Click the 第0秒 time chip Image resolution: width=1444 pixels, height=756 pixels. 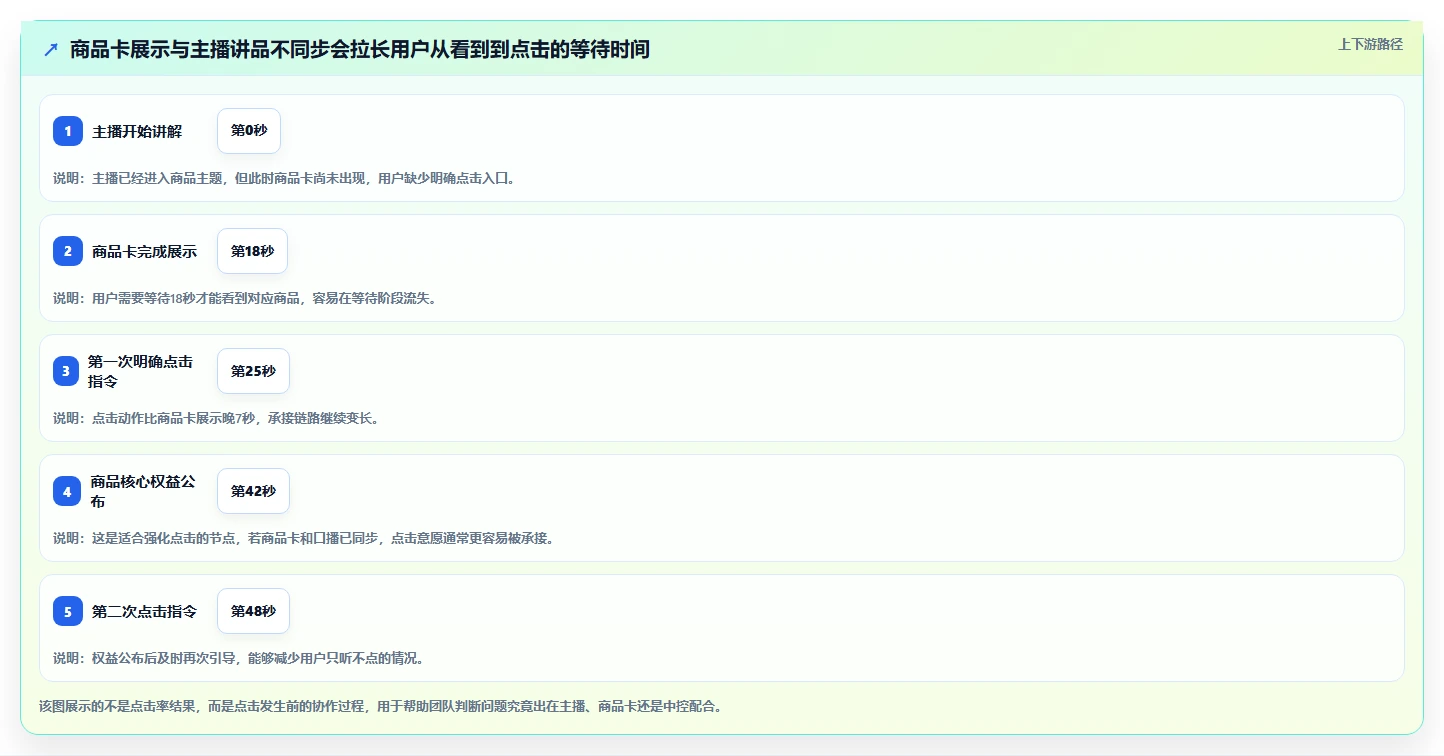click(x=249, y=131)
